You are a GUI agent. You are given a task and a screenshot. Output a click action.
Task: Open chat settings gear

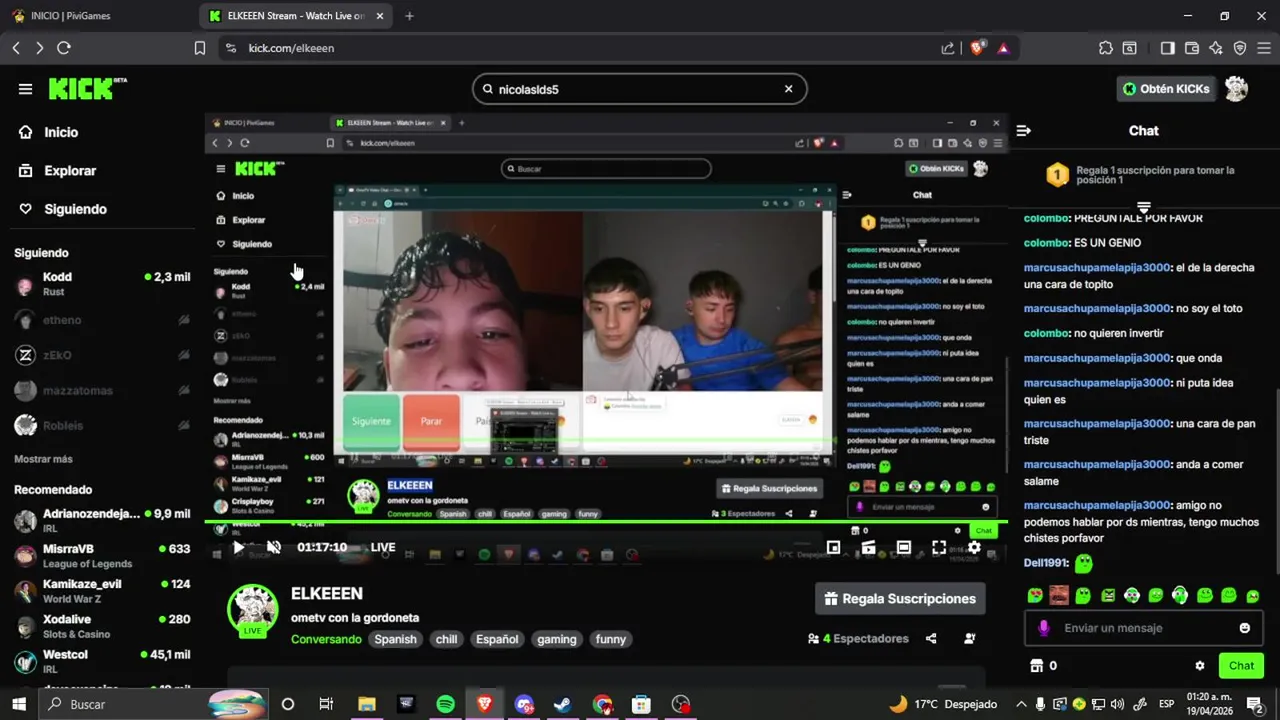tap(1200, 666)
